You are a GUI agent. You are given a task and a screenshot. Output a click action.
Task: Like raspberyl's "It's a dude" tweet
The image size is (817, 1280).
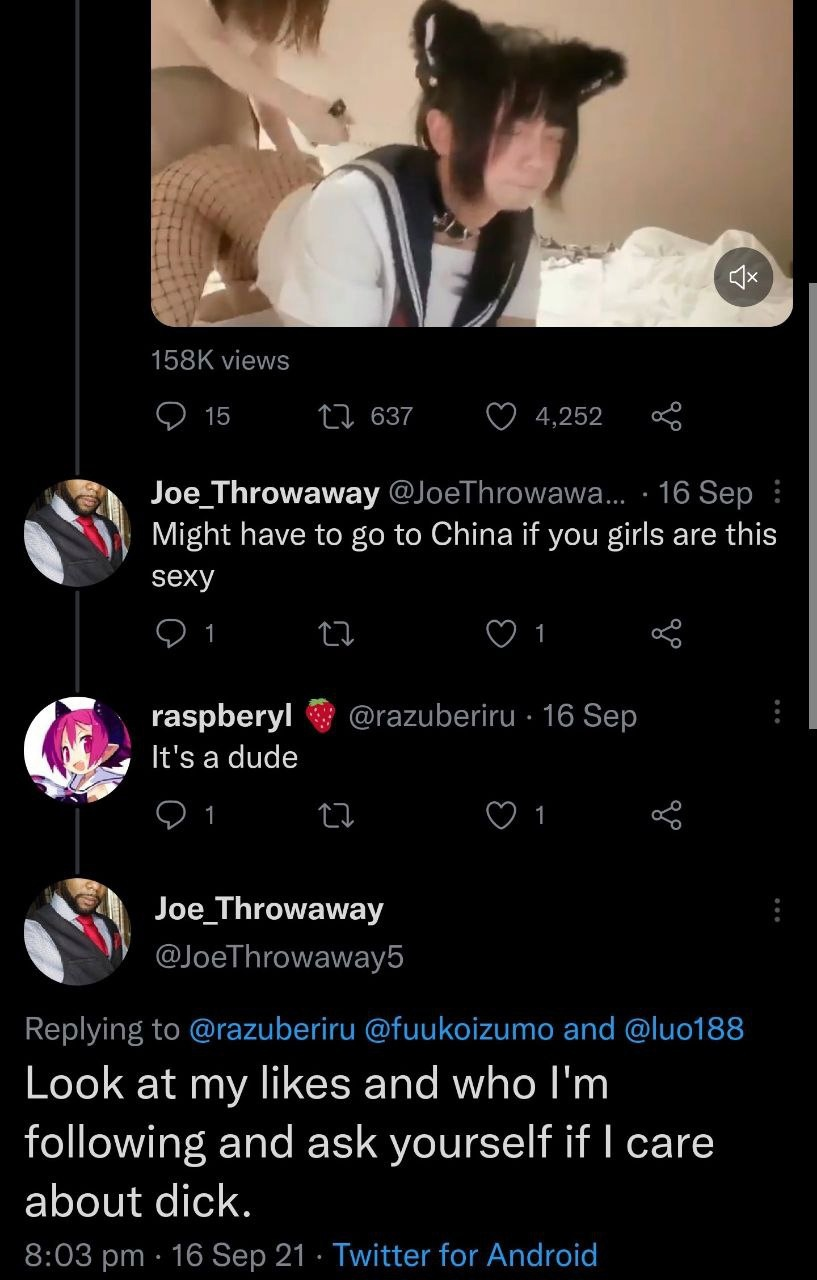coord(500,816)
